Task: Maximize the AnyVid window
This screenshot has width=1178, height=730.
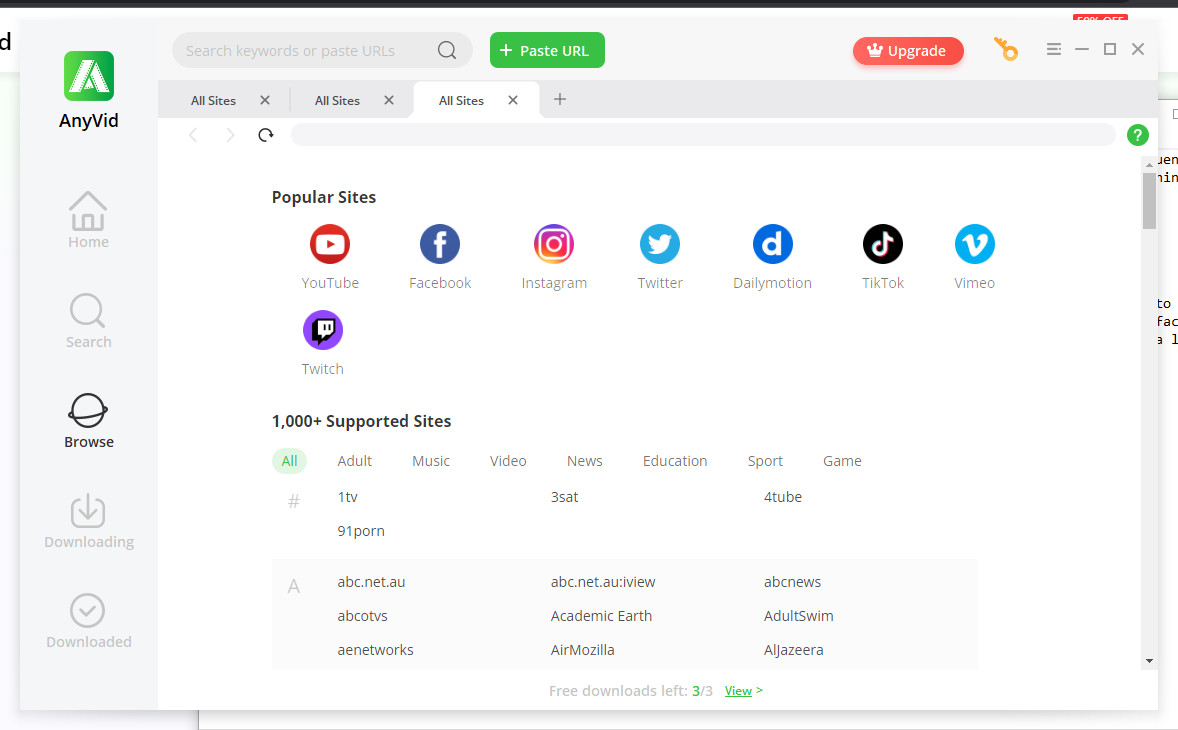Action: [1110, 49]
